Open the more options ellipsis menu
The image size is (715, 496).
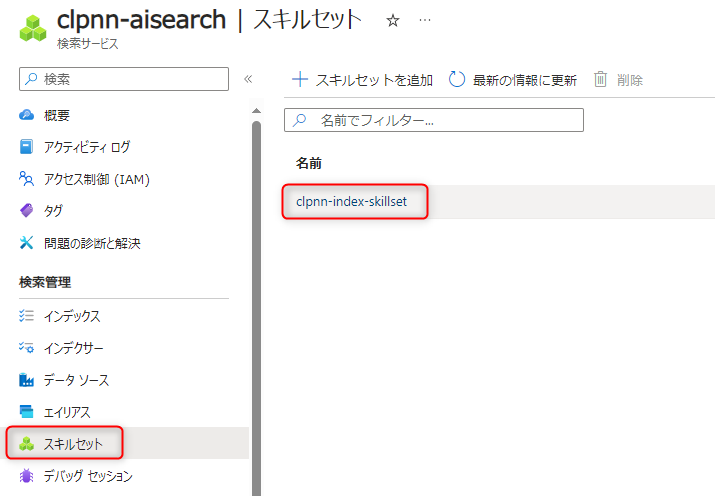(425, 20)
